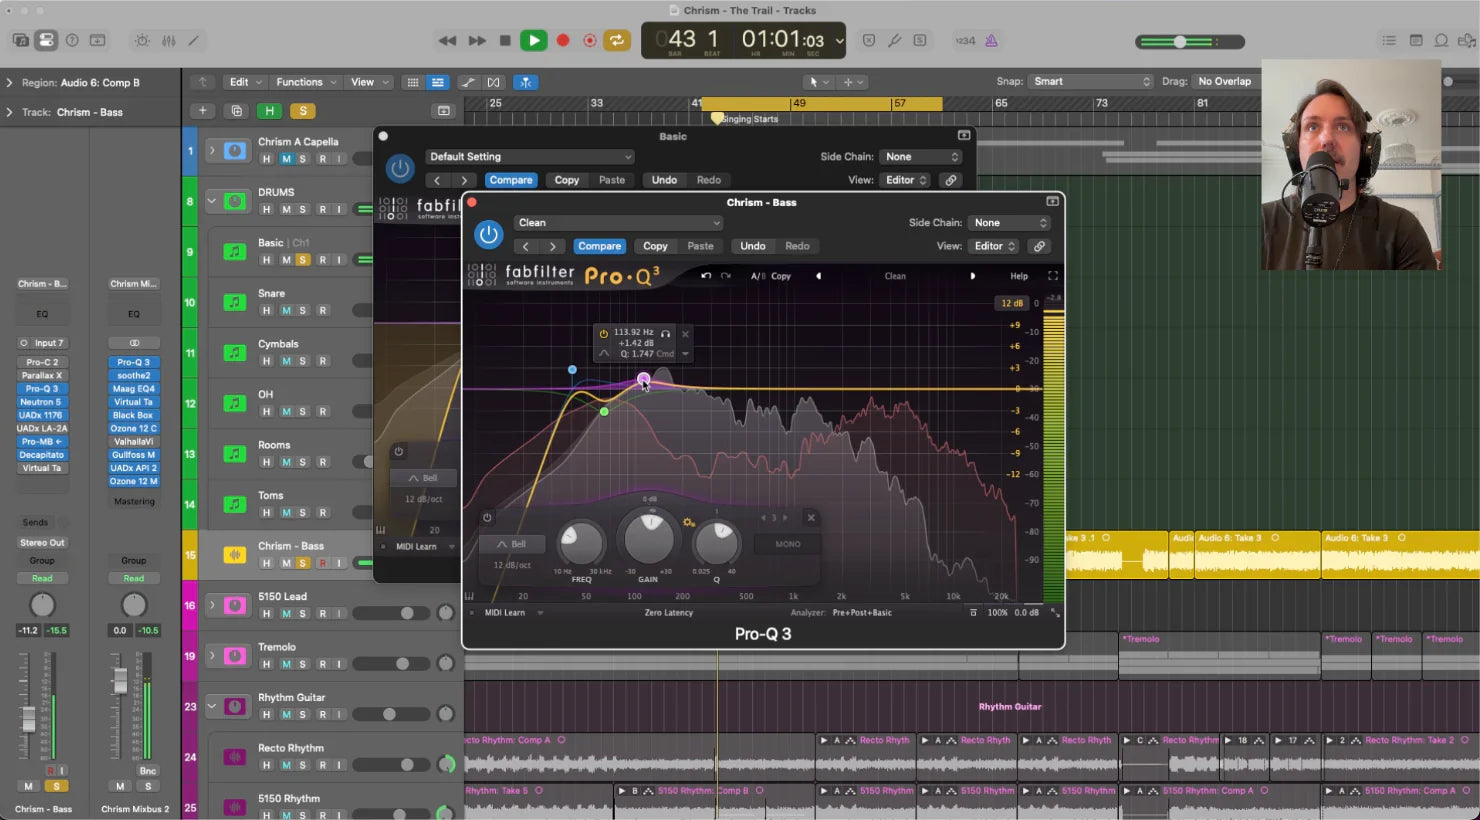Toggle the metronome icon near count-in
This screenshot has height=820, width=1480.
point(991,41)
